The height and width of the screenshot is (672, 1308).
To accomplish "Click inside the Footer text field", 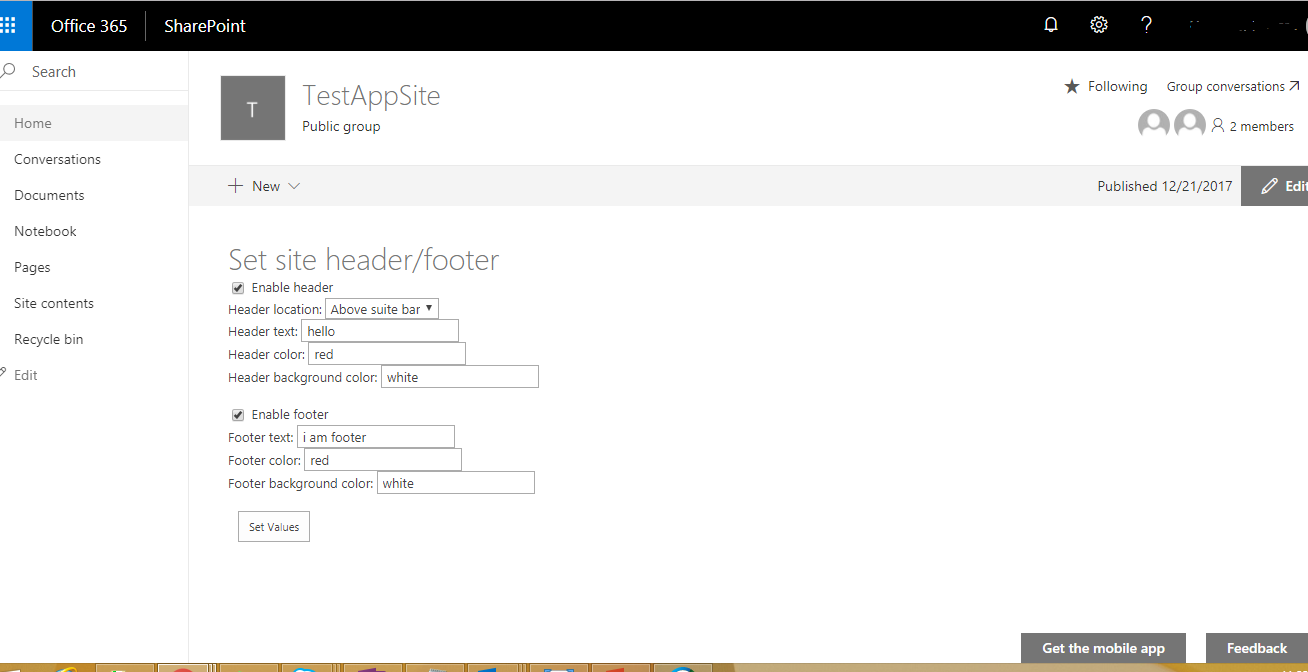I will (x=375, y=436).
